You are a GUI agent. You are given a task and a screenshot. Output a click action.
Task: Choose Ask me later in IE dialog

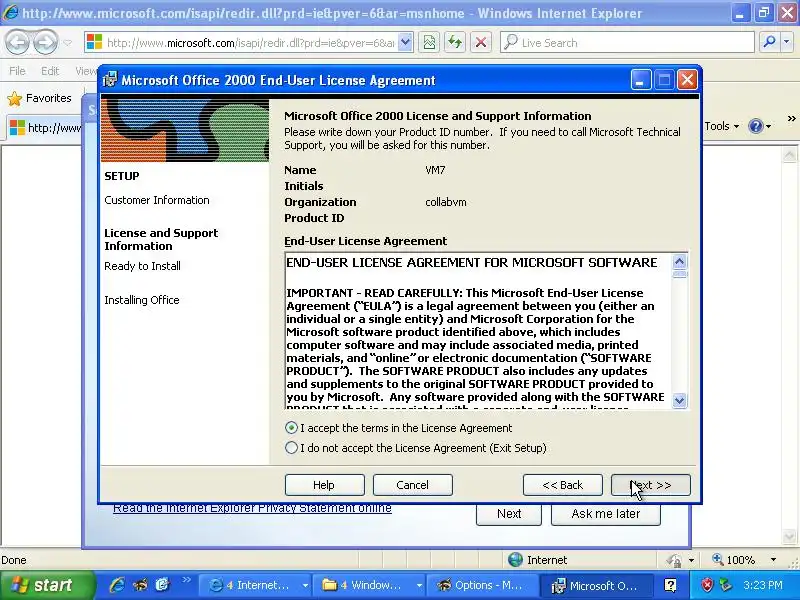pos(606,514)
